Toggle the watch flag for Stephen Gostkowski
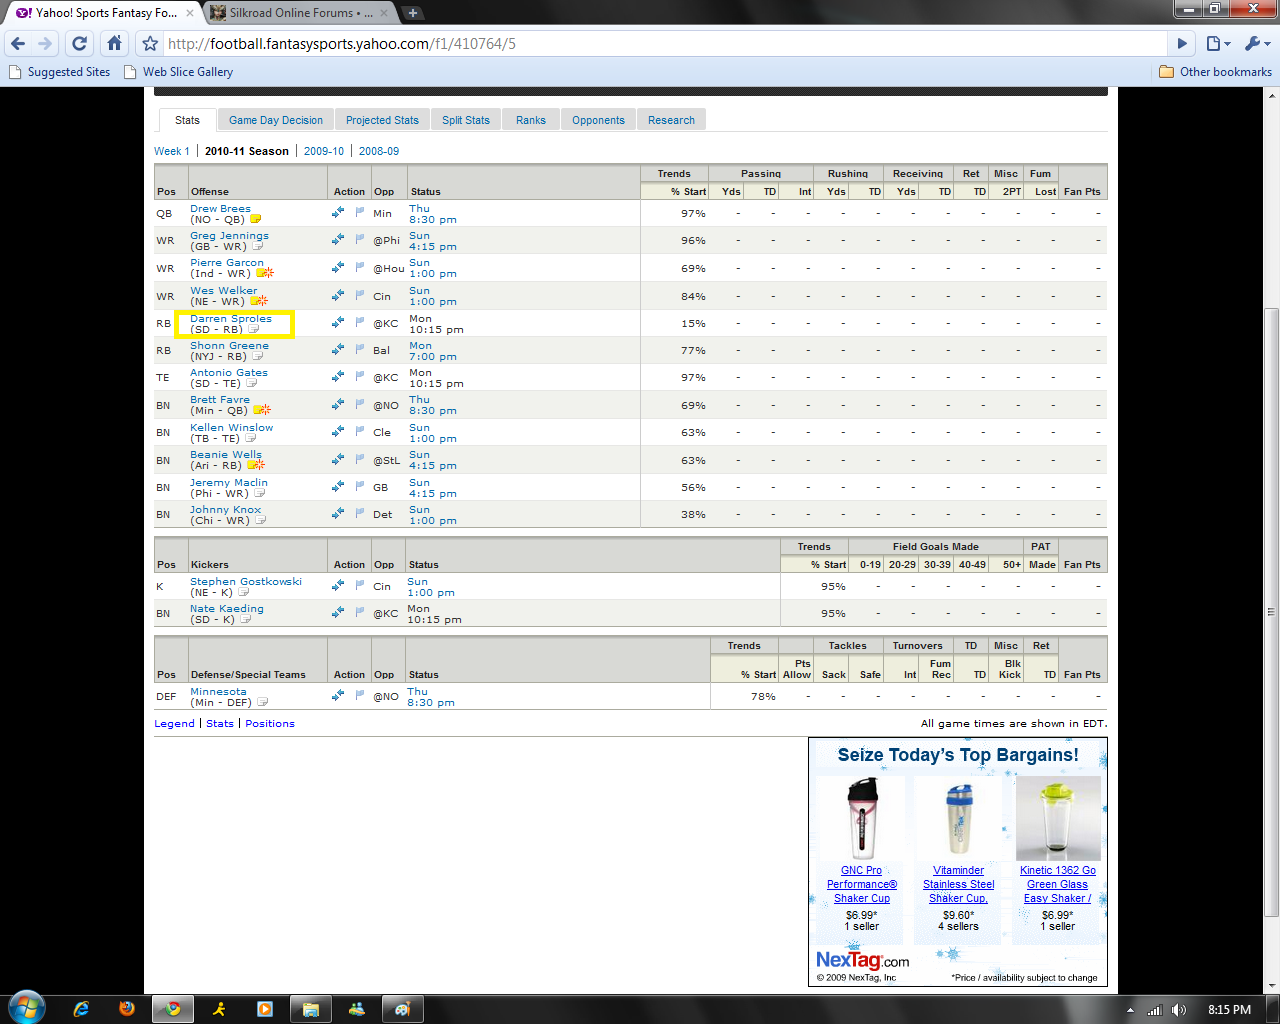The image size is (1280, 1024). 359,585
